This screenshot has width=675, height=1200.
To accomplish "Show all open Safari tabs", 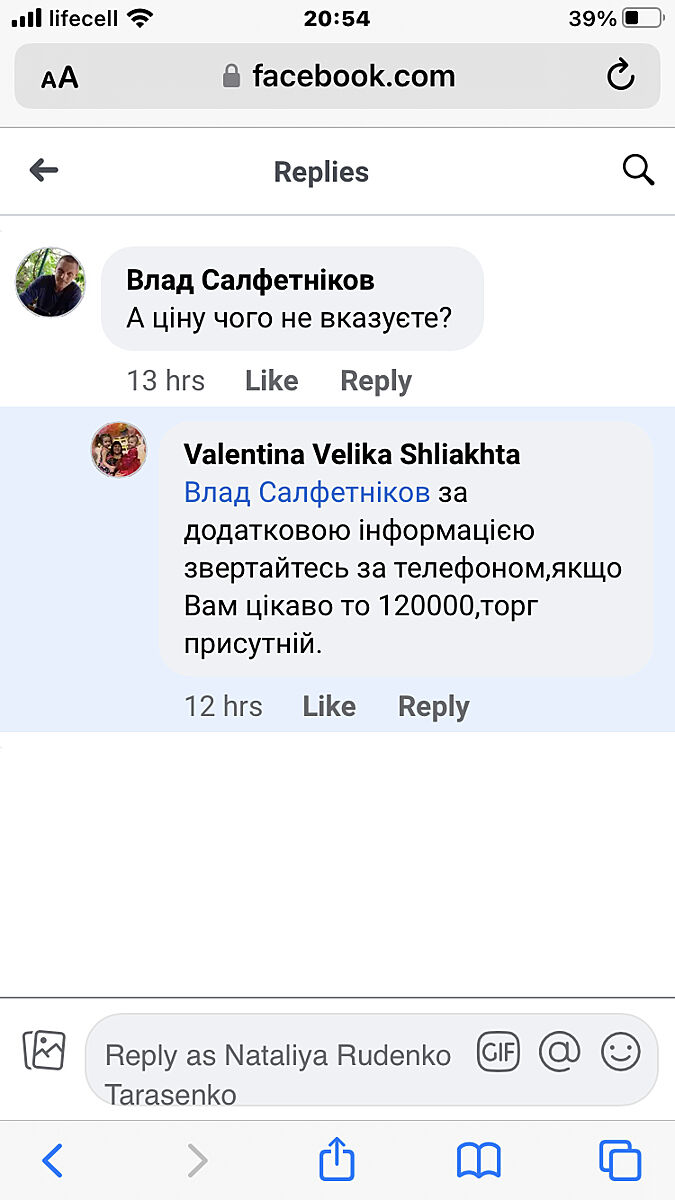I will click(620, 1160).
